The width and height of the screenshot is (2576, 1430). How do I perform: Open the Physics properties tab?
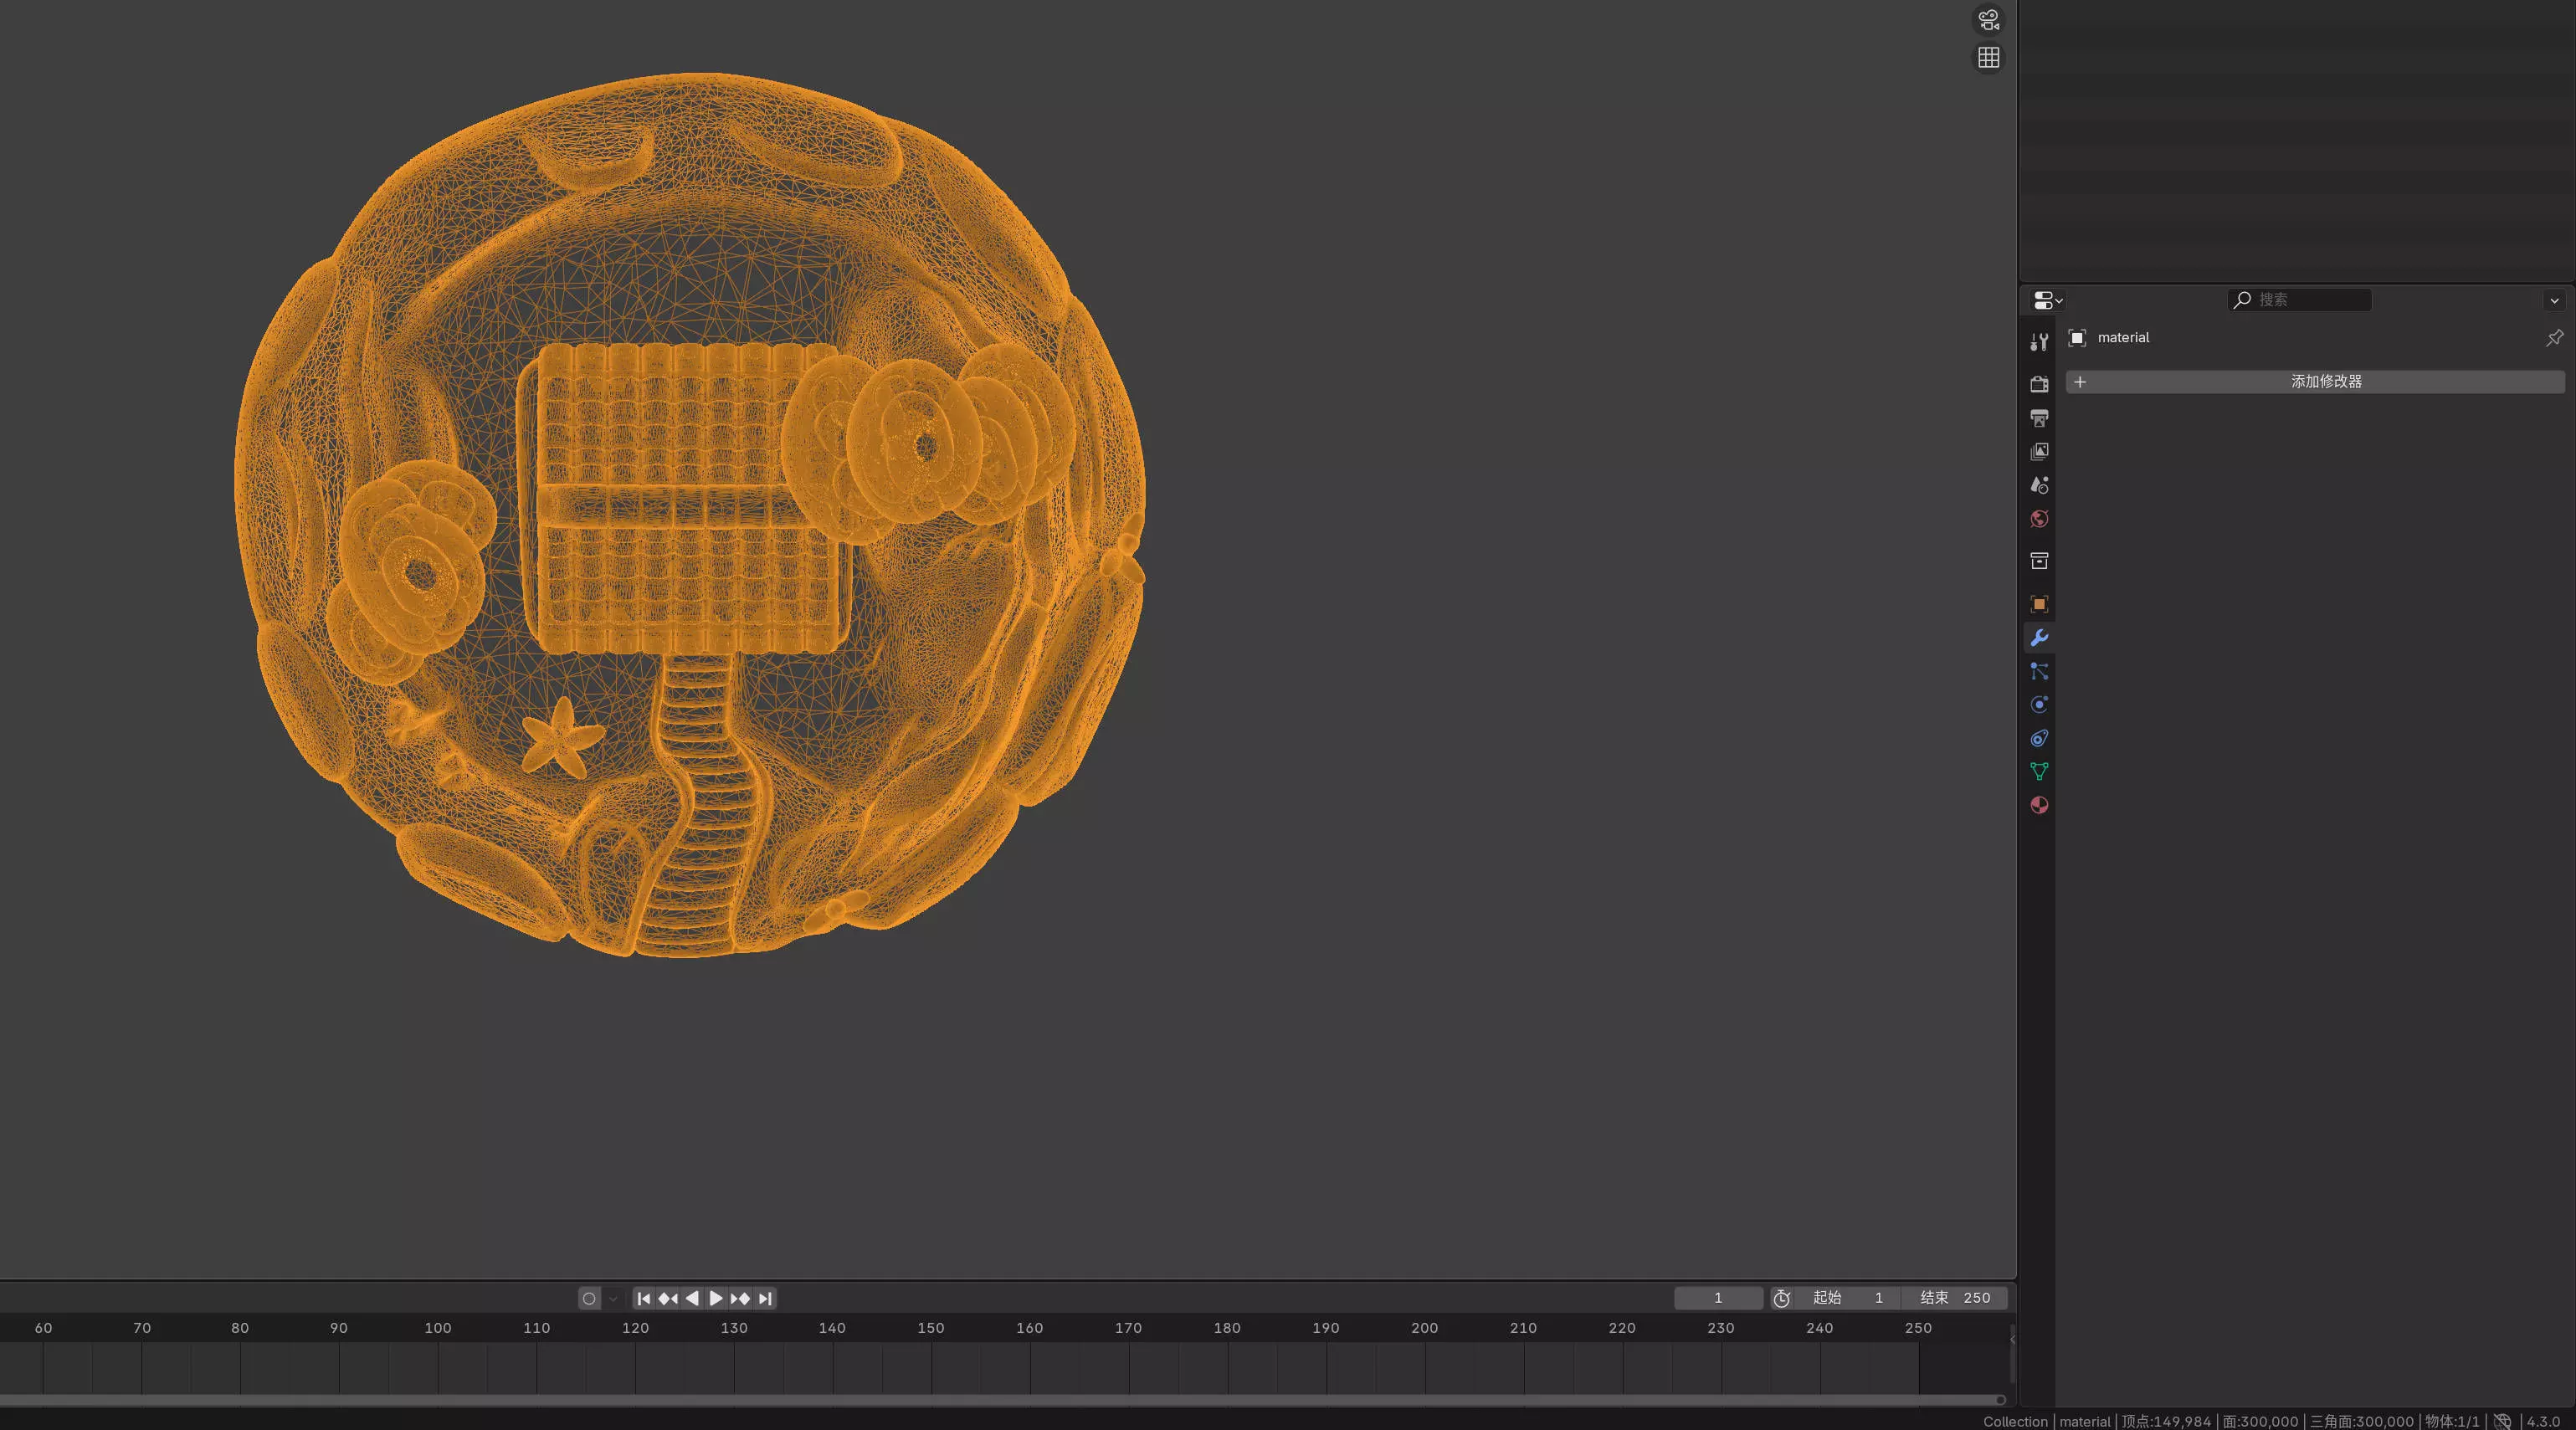(2039, 705)
